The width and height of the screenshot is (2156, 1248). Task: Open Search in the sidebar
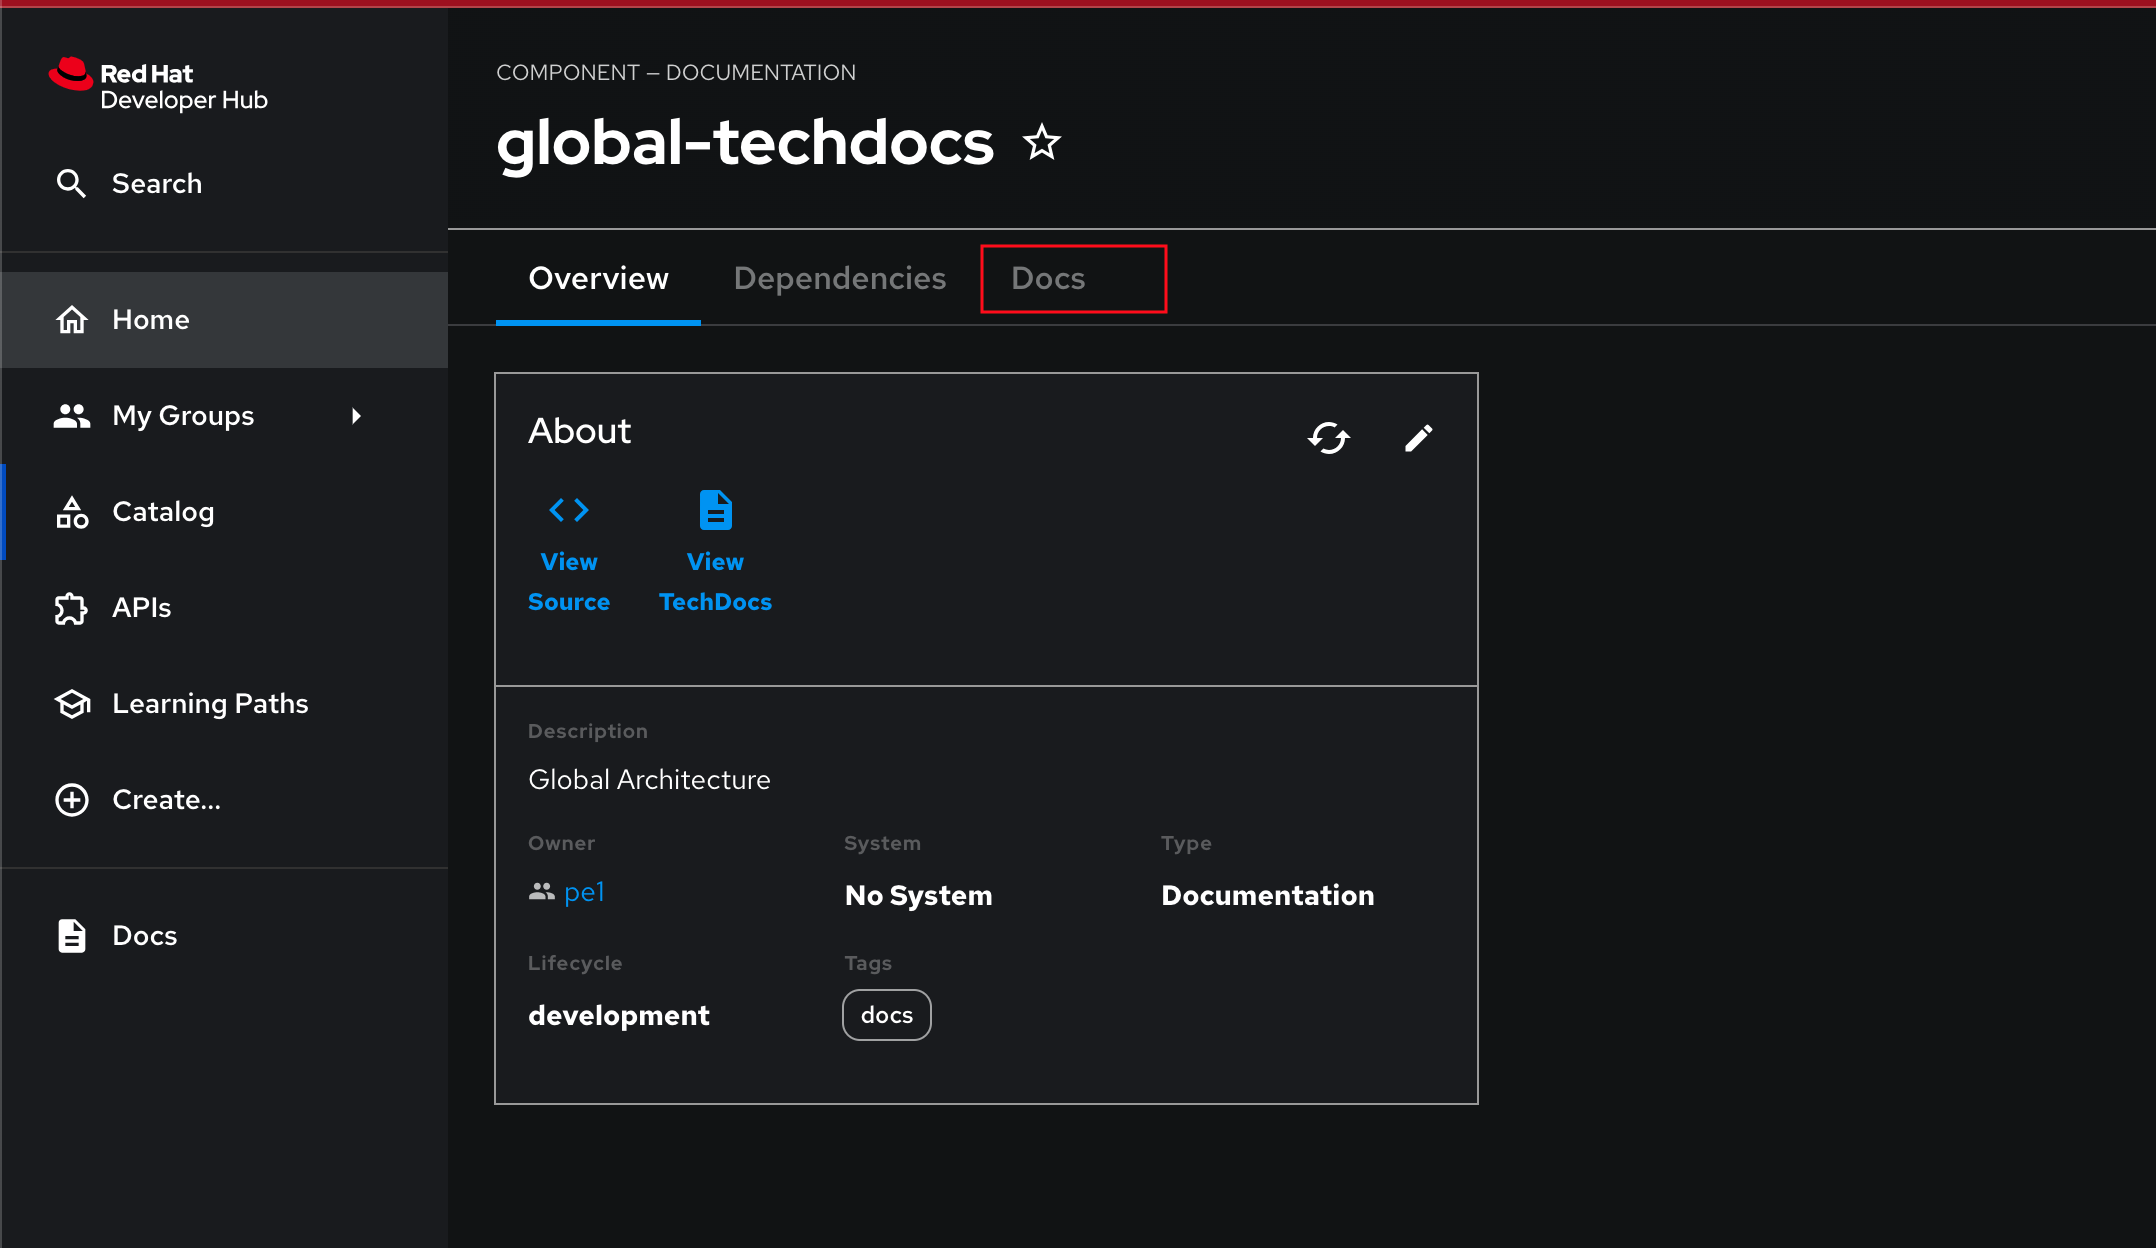click(x=224, y=184)
